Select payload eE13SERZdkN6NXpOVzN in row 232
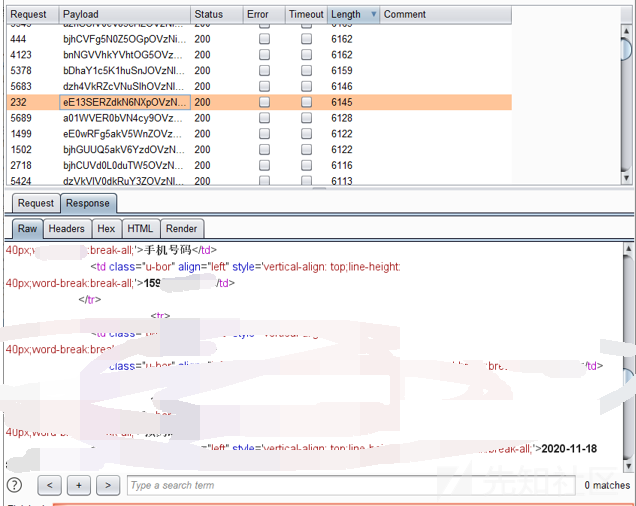The height and width of the screenshot is (506, 636). (x=125, y=102)
